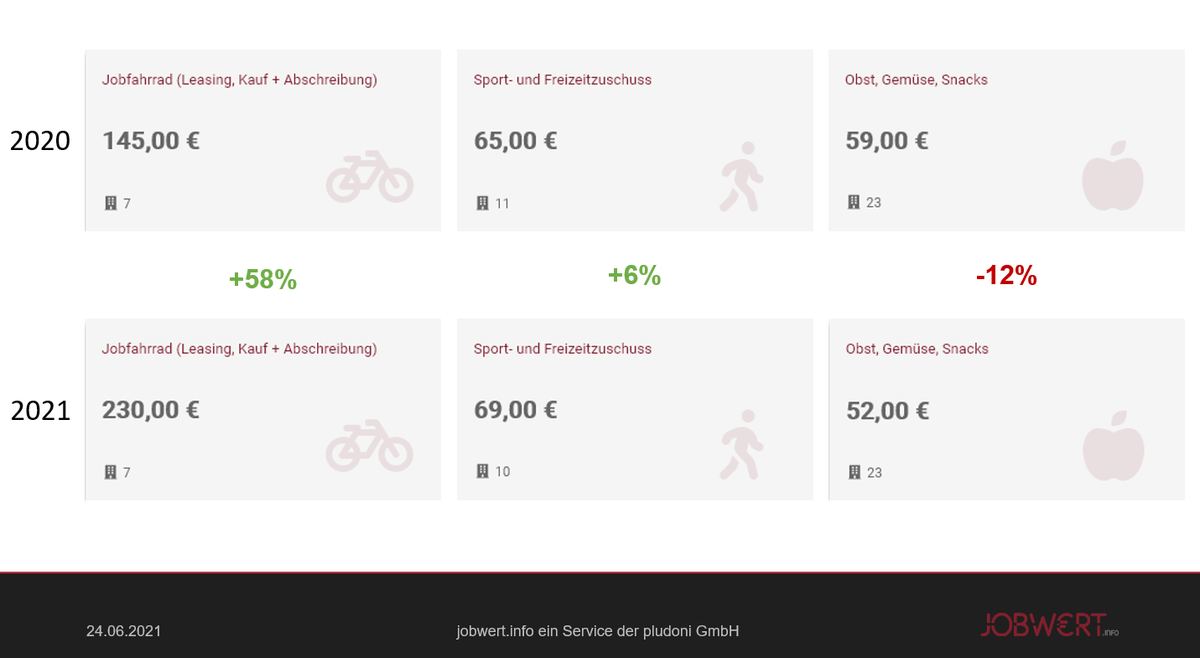Select the 2021 Obst, Gemüse, Snacks title
The height and width of the screenshot is (658, 1200).
pyautogui.click(x=916, y=349)
